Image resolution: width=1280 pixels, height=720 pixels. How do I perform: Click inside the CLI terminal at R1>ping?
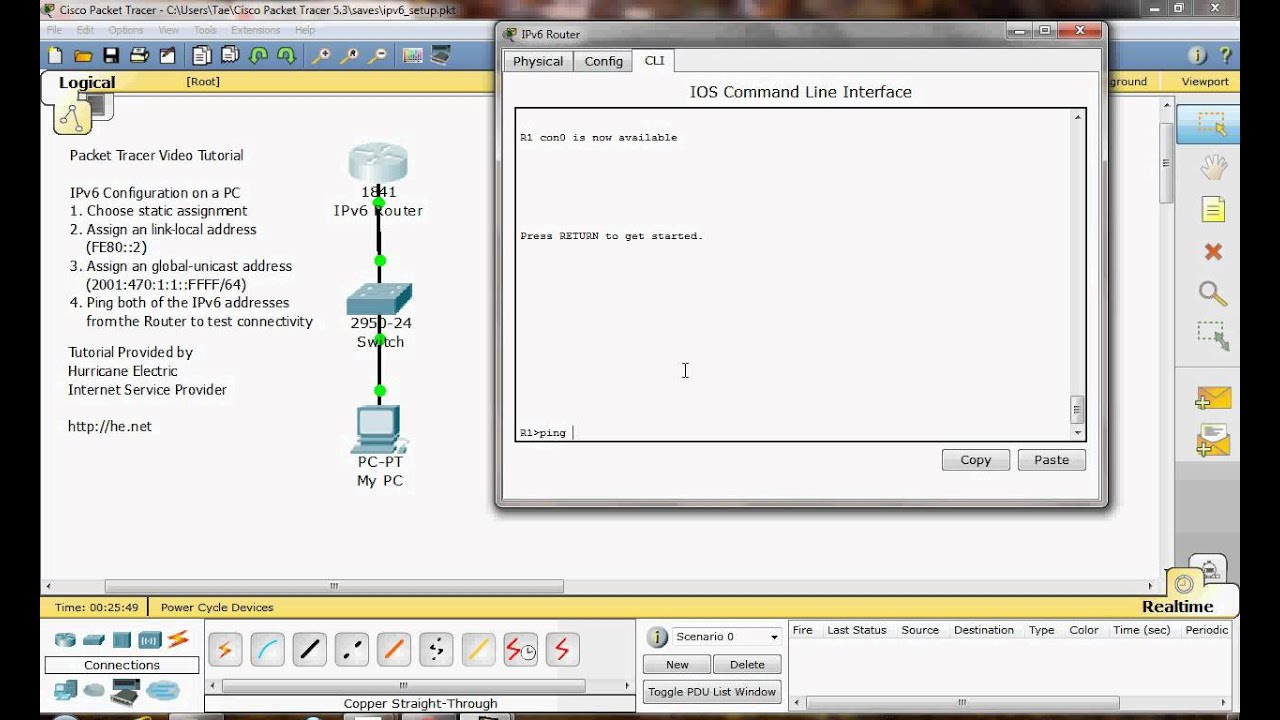coord(545,433)
